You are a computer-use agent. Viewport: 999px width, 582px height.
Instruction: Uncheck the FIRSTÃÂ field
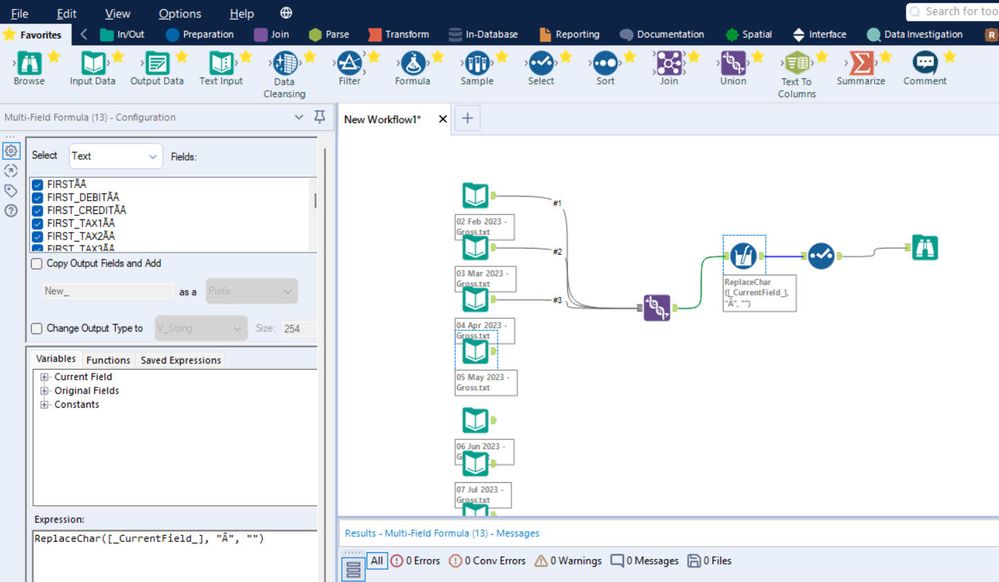37,185
